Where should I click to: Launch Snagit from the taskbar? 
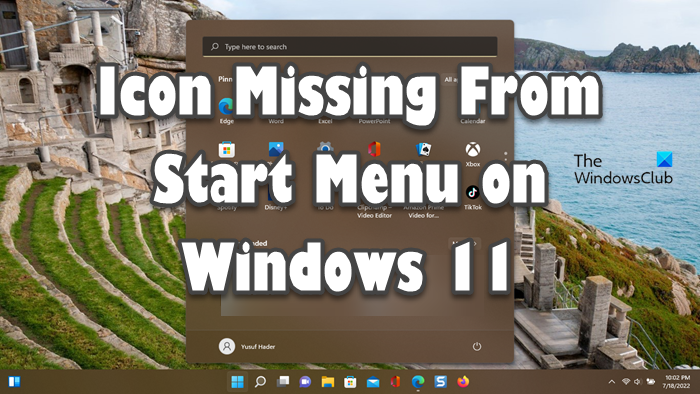click(441, 382)
